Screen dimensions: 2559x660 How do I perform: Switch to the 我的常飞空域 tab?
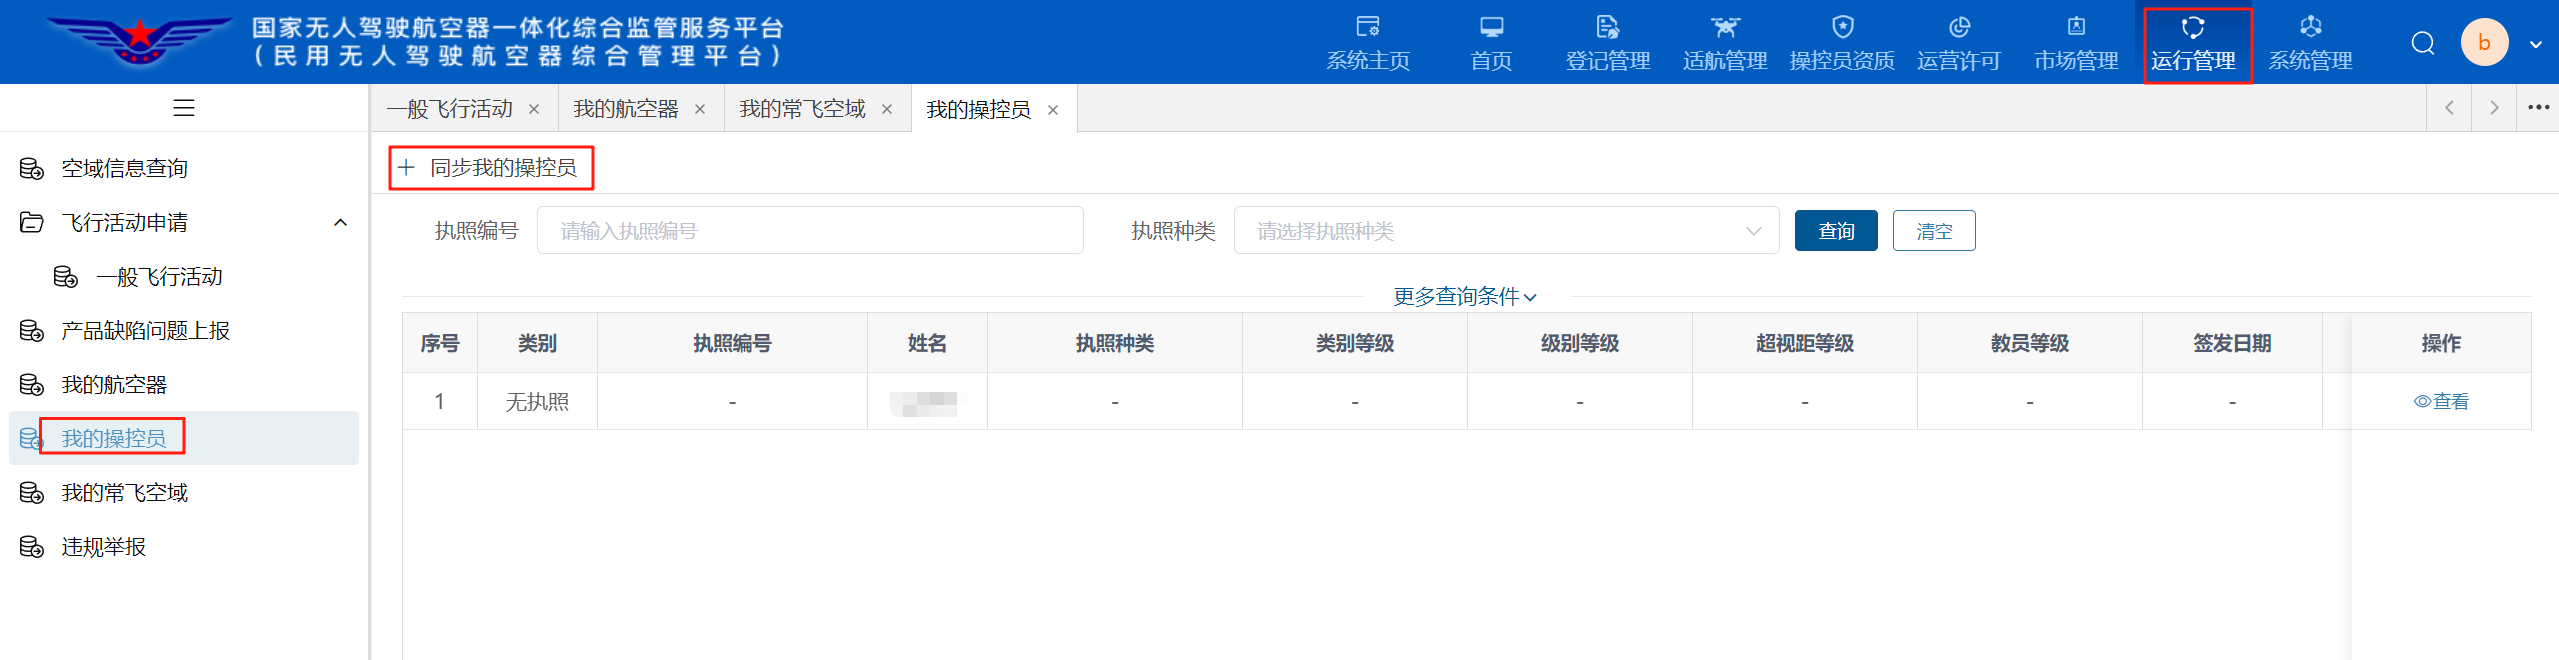tap(802, 109)
